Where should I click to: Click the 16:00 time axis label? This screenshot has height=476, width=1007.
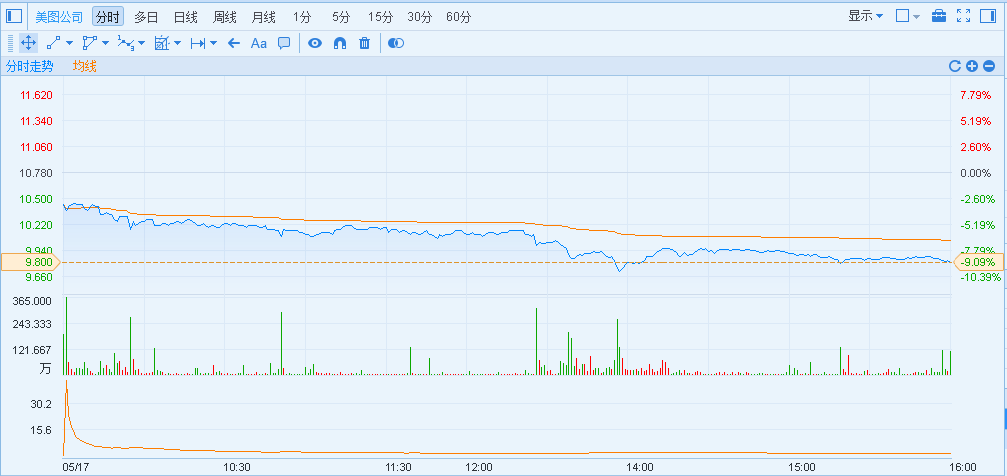click(x=962, y=467)
